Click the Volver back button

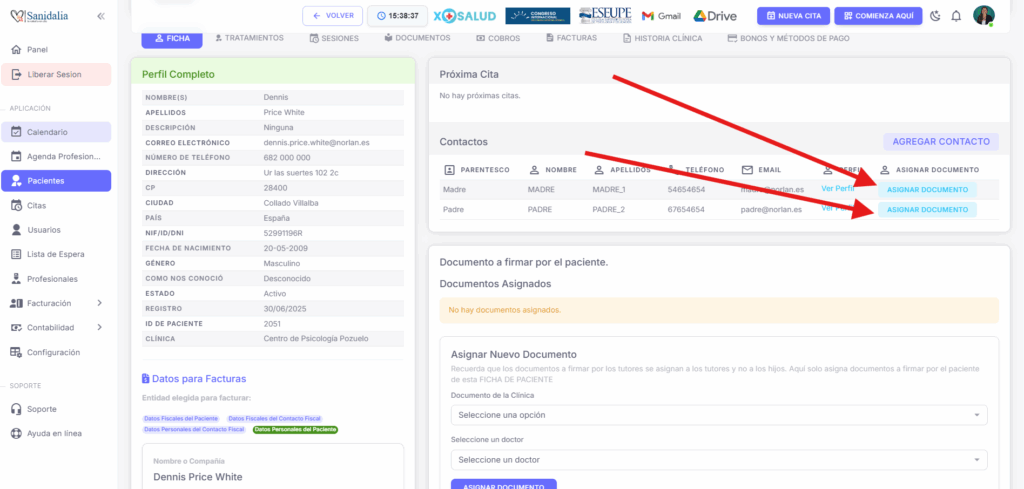pos(332,16)
